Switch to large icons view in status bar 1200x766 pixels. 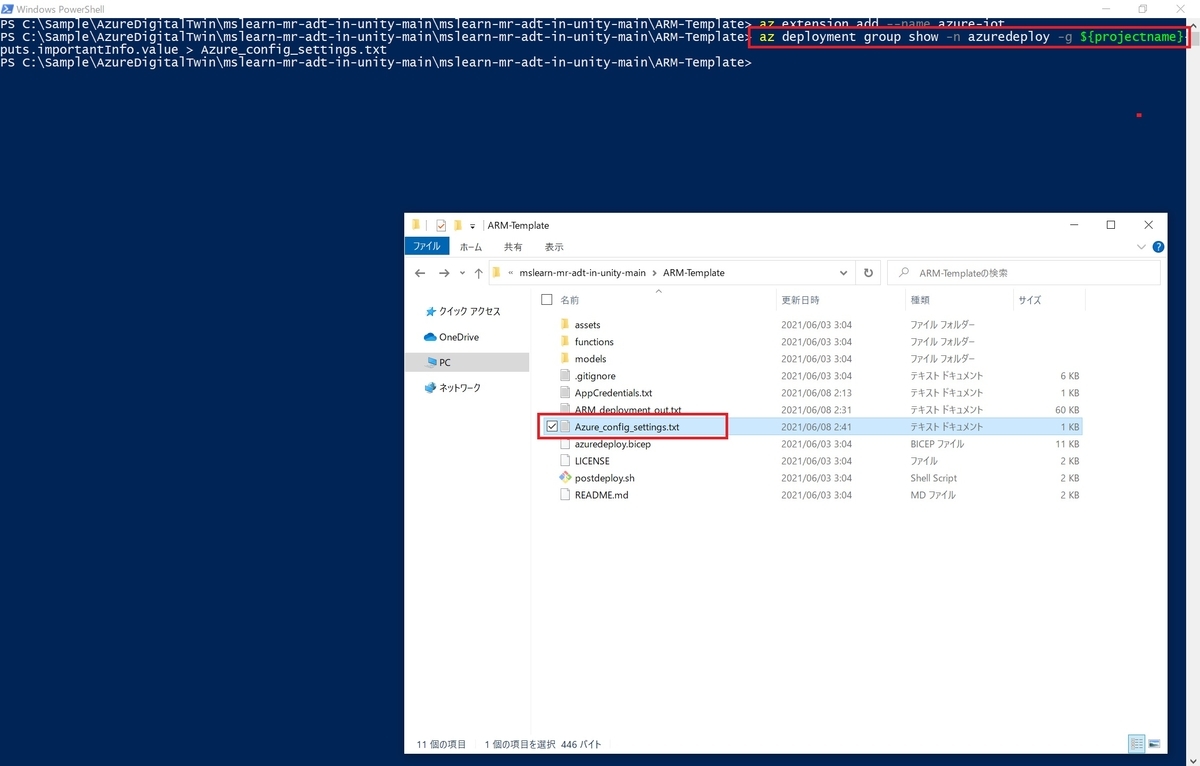(1154, 744)
